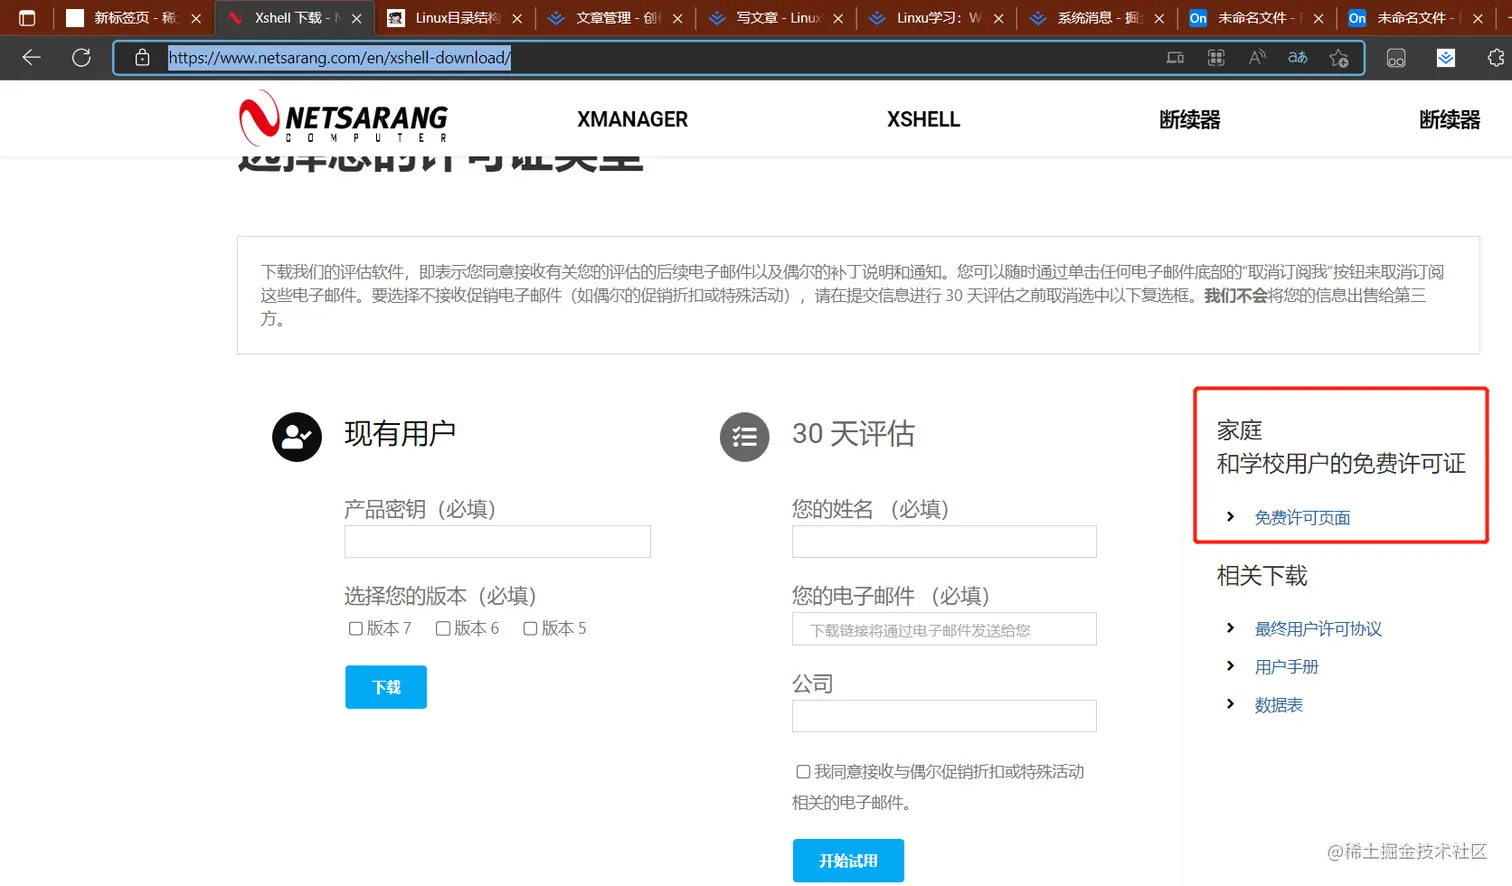Switch to the Linux目录结构 tab
1512x886 pixels.
pos(455,18)
